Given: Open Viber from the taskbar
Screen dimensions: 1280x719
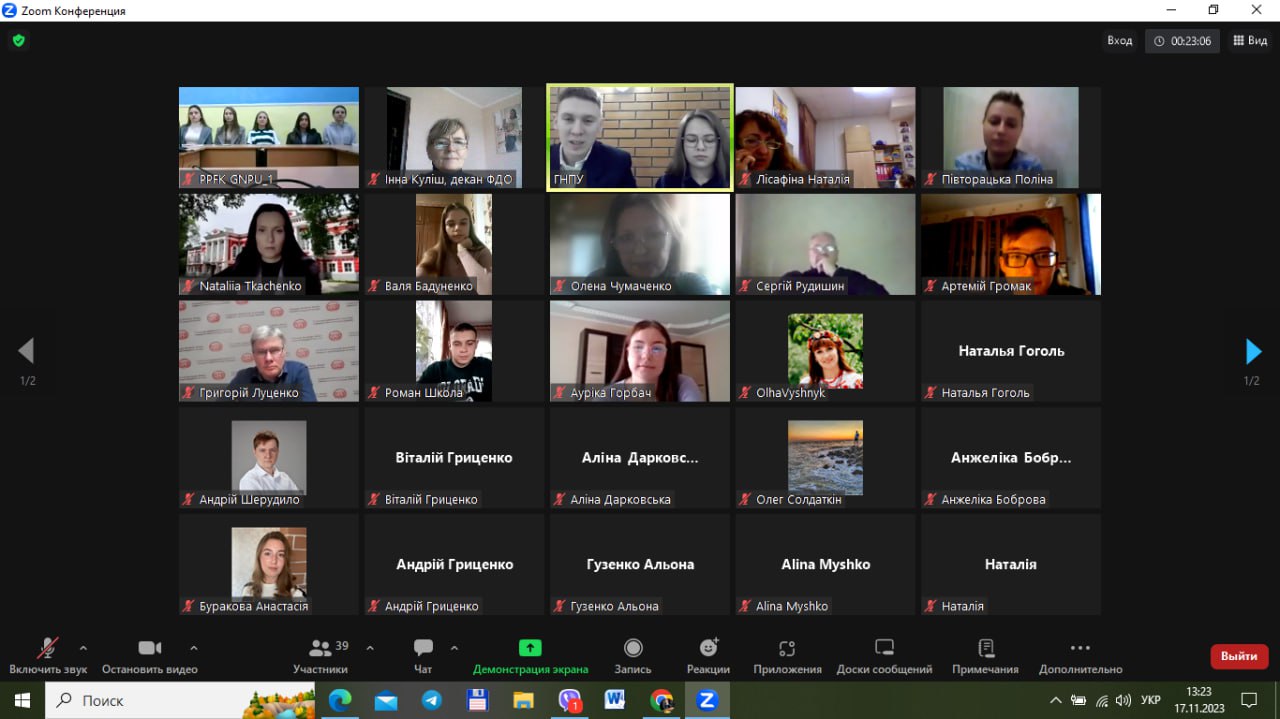Looking at the screenshot, I should pos(570,701).
